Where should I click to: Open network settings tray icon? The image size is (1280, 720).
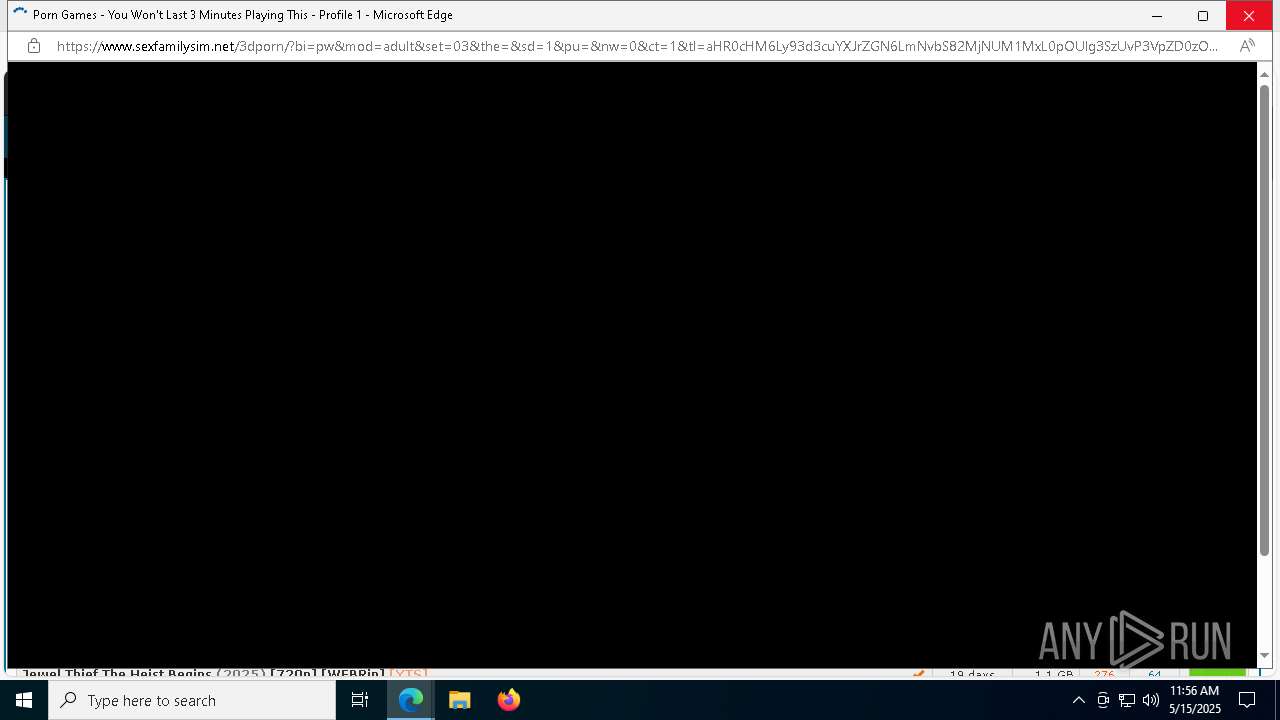(x=1127, y=700)
